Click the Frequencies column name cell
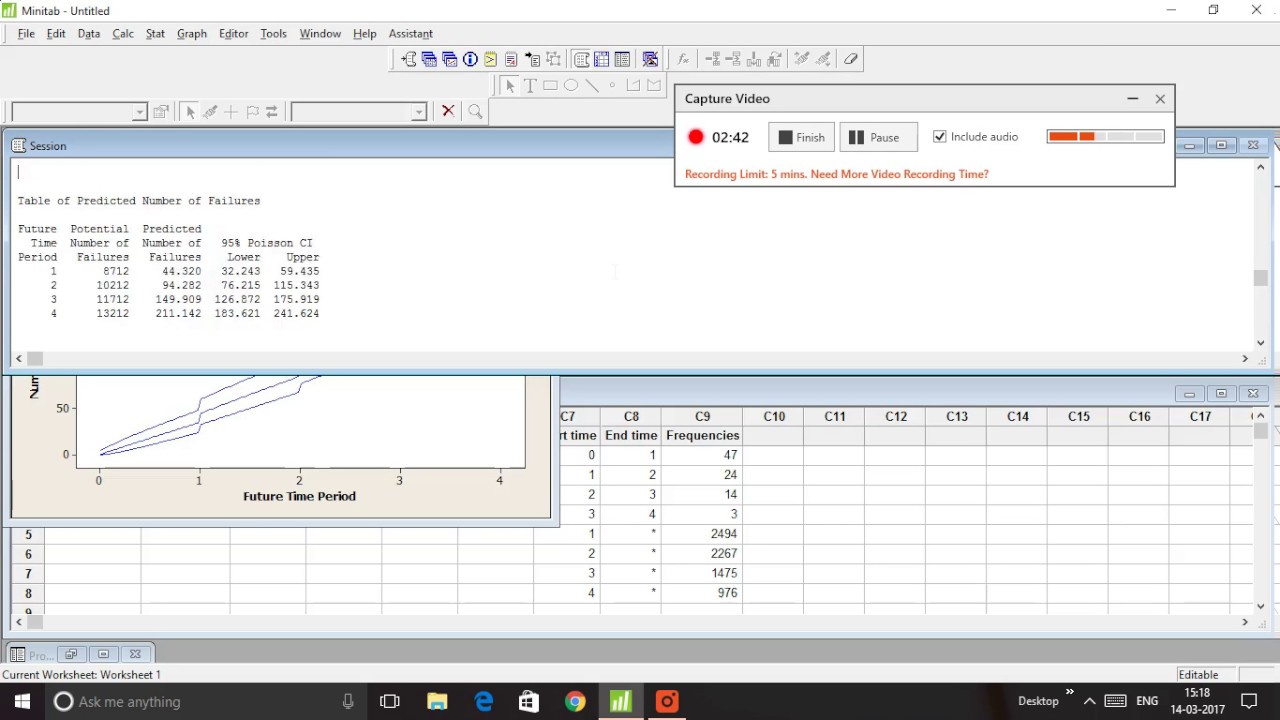The image size is (1280, 720). point(702,435)
